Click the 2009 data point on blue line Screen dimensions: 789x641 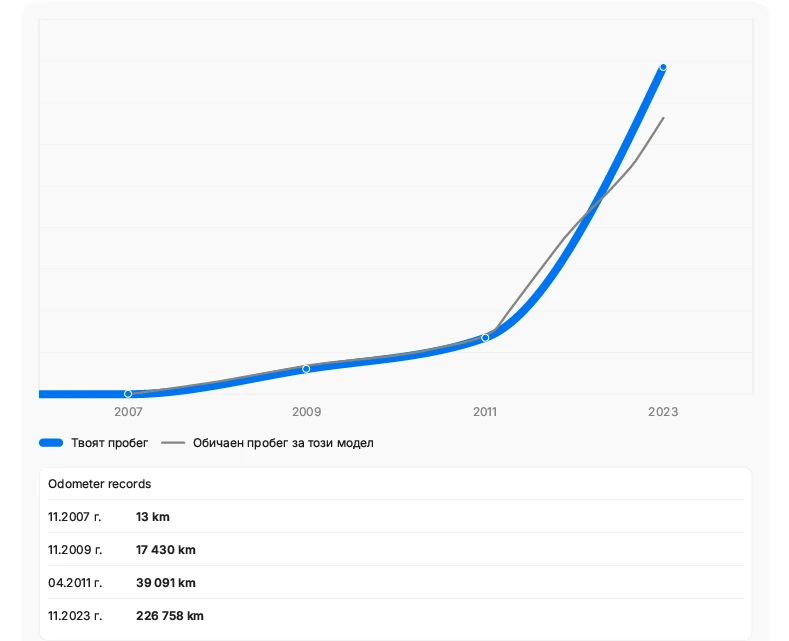tap(306, 369)
